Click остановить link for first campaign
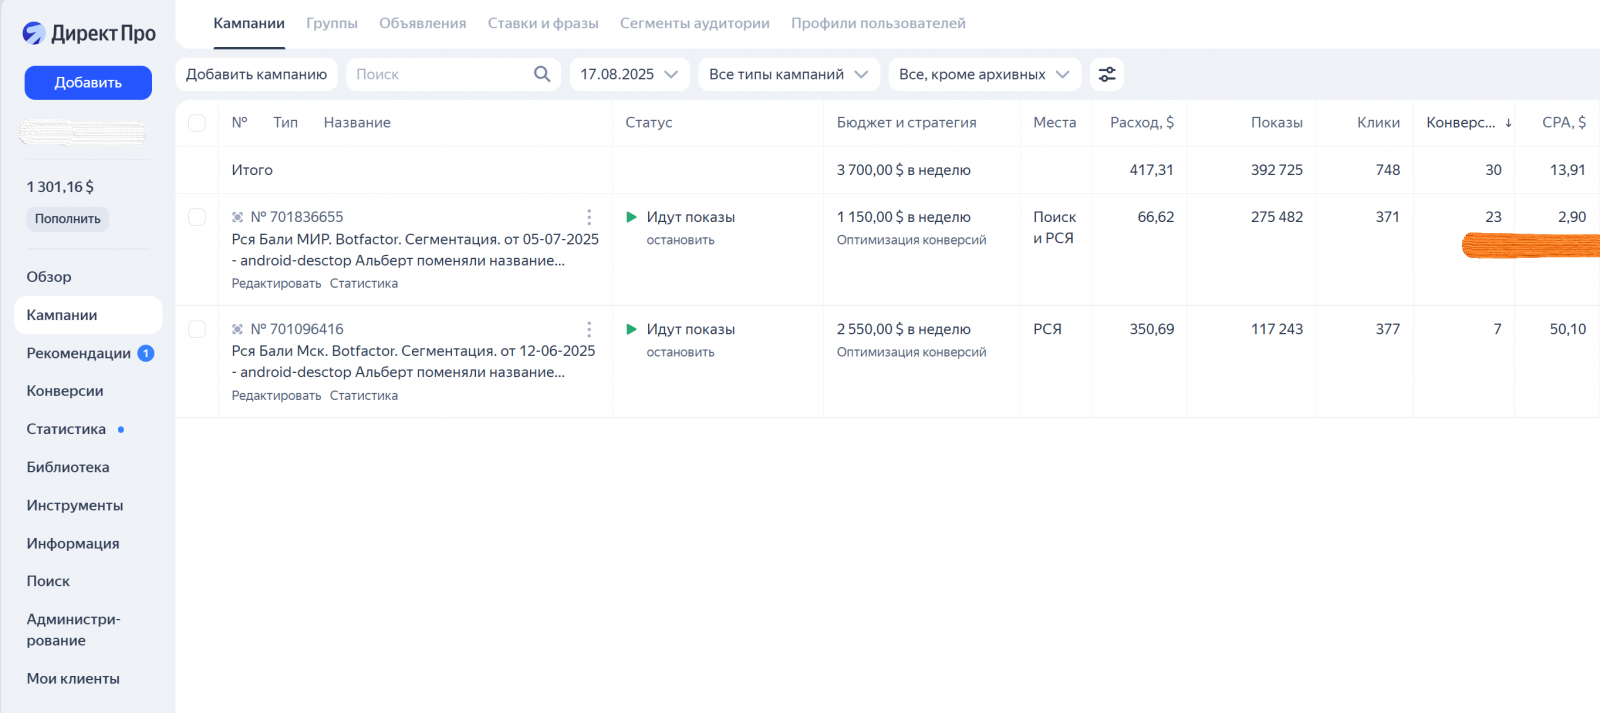The image size is (1600, 713). [680, 240]
